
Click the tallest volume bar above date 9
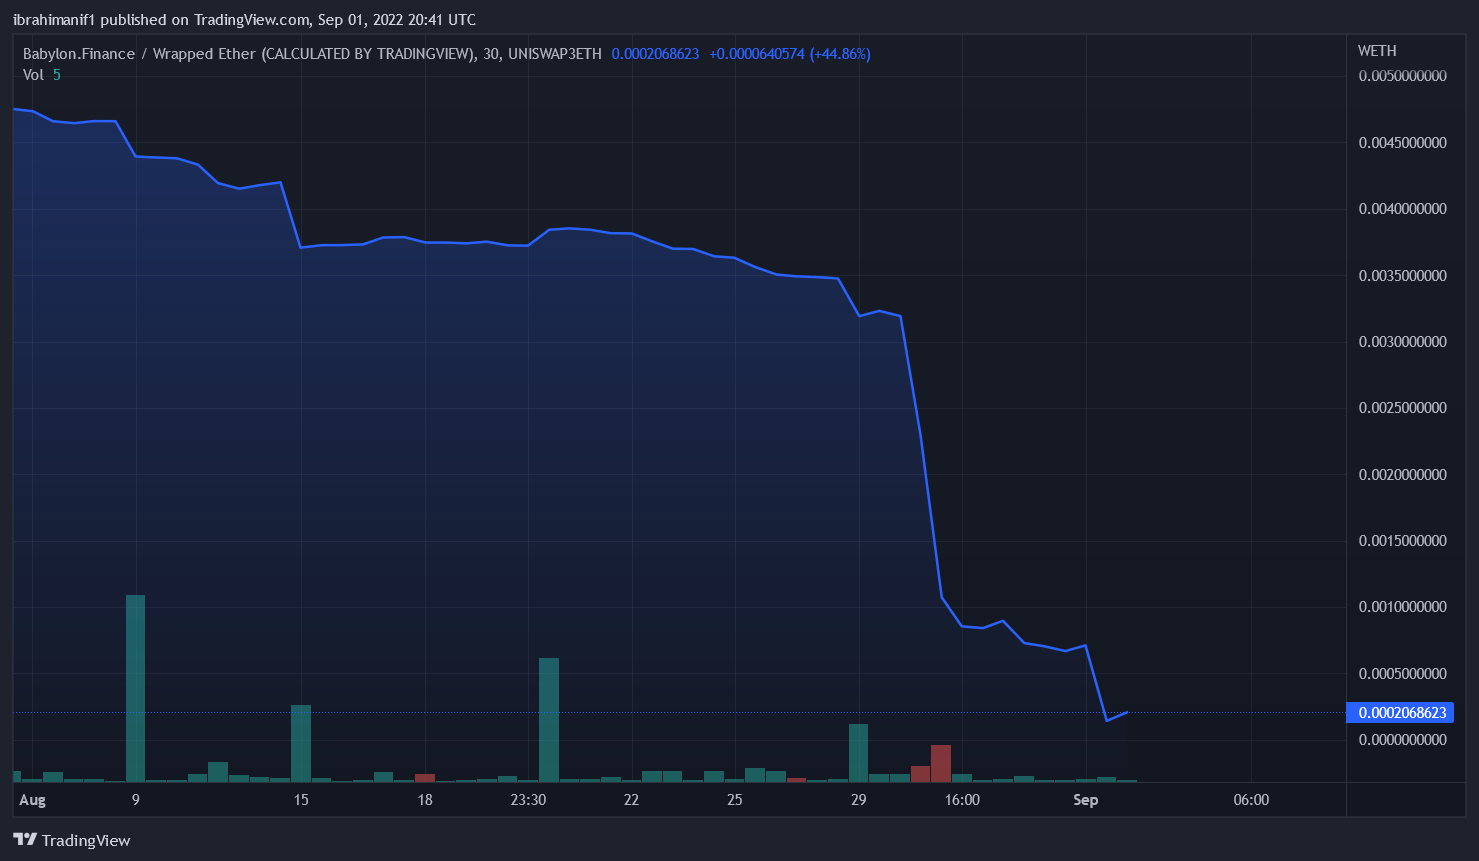click(x=135, y=688)
